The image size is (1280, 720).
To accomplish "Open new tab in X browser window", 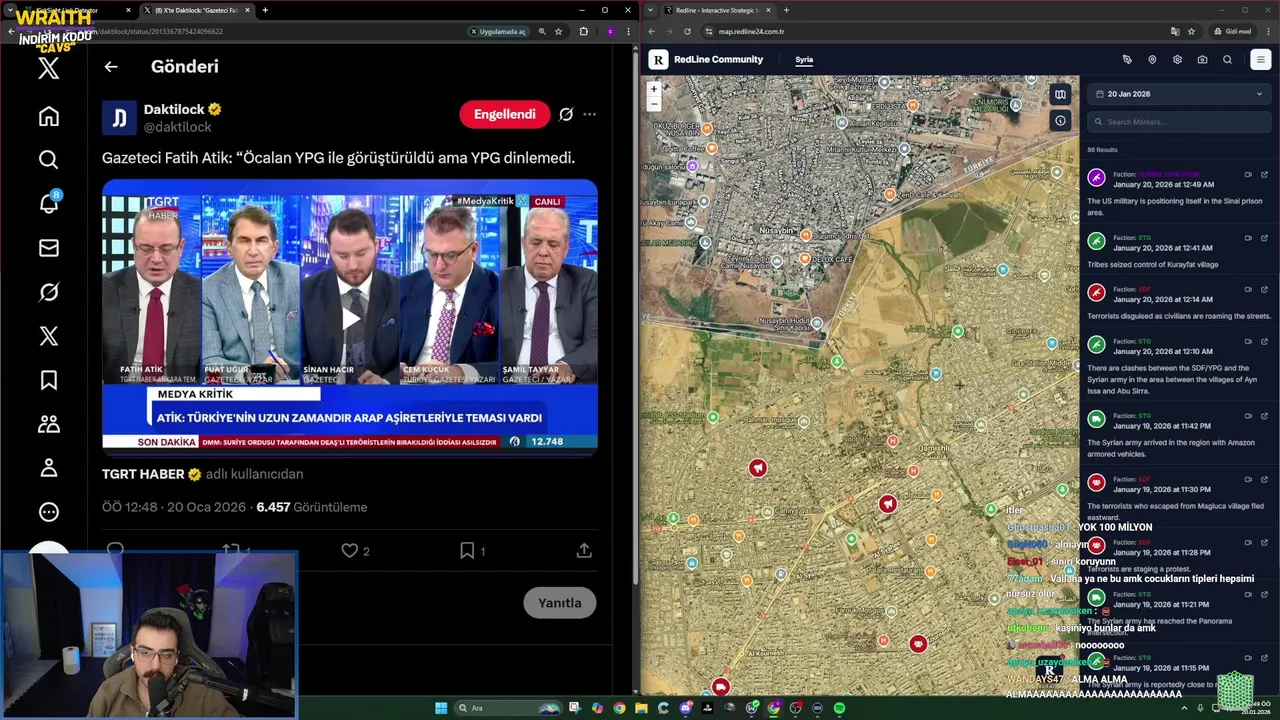I will point(265,10).
